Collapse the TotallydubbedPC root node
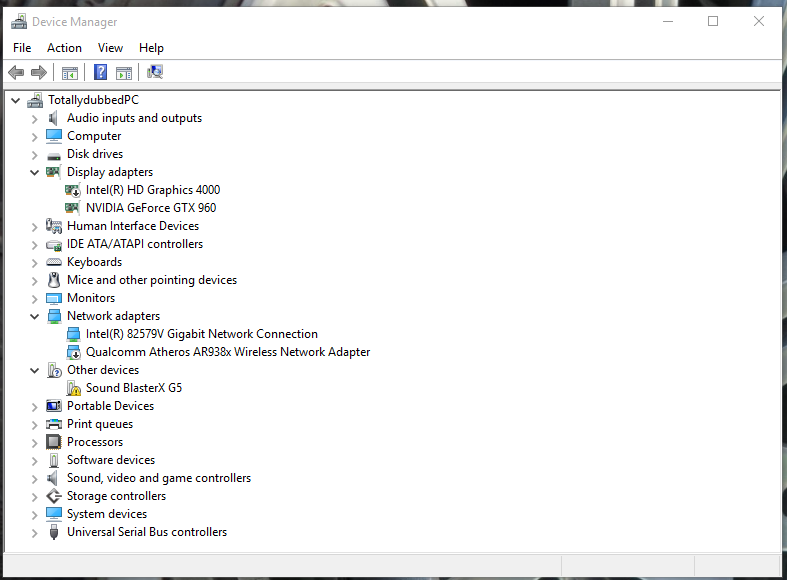Screen dimensions: 787x580 pyautogui.click(x=16, y=100)
